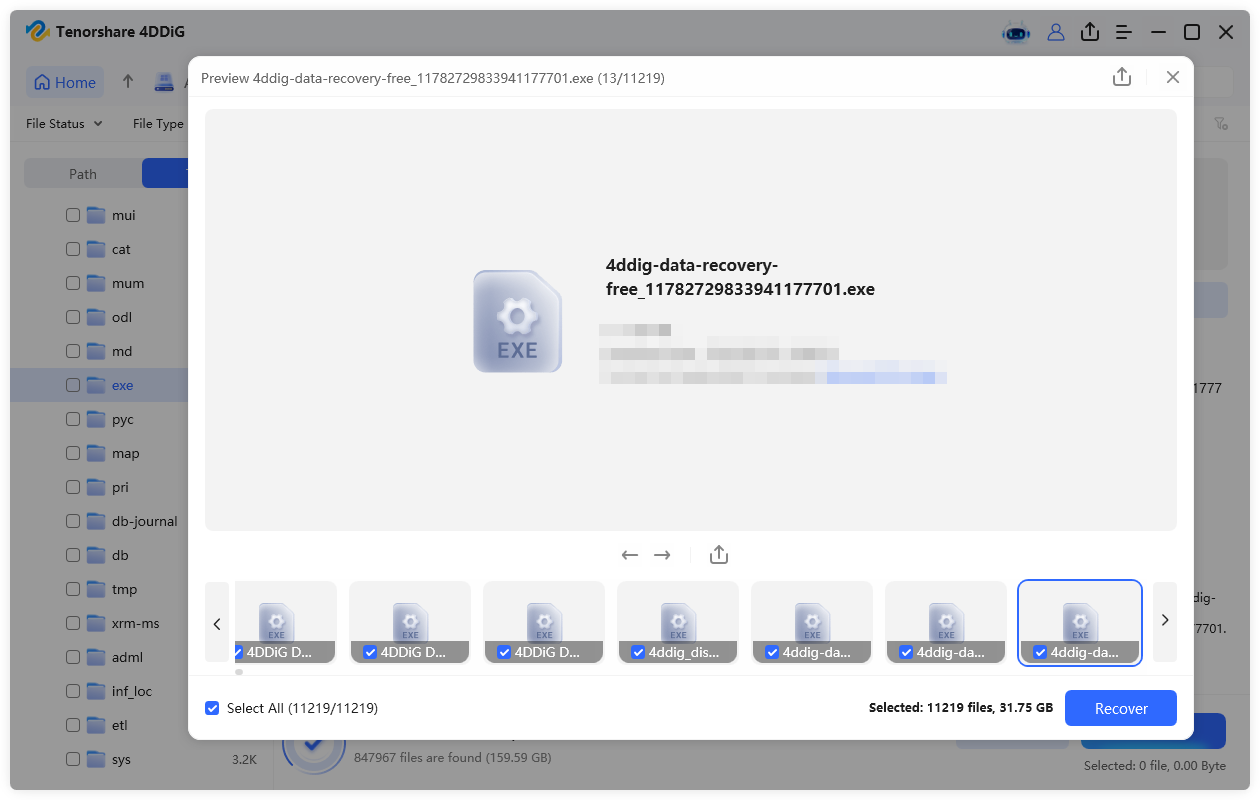Screen dimensions: 1260x800
Task: Move the thumbnail strip left with the chevron
Action: [217, 622]
